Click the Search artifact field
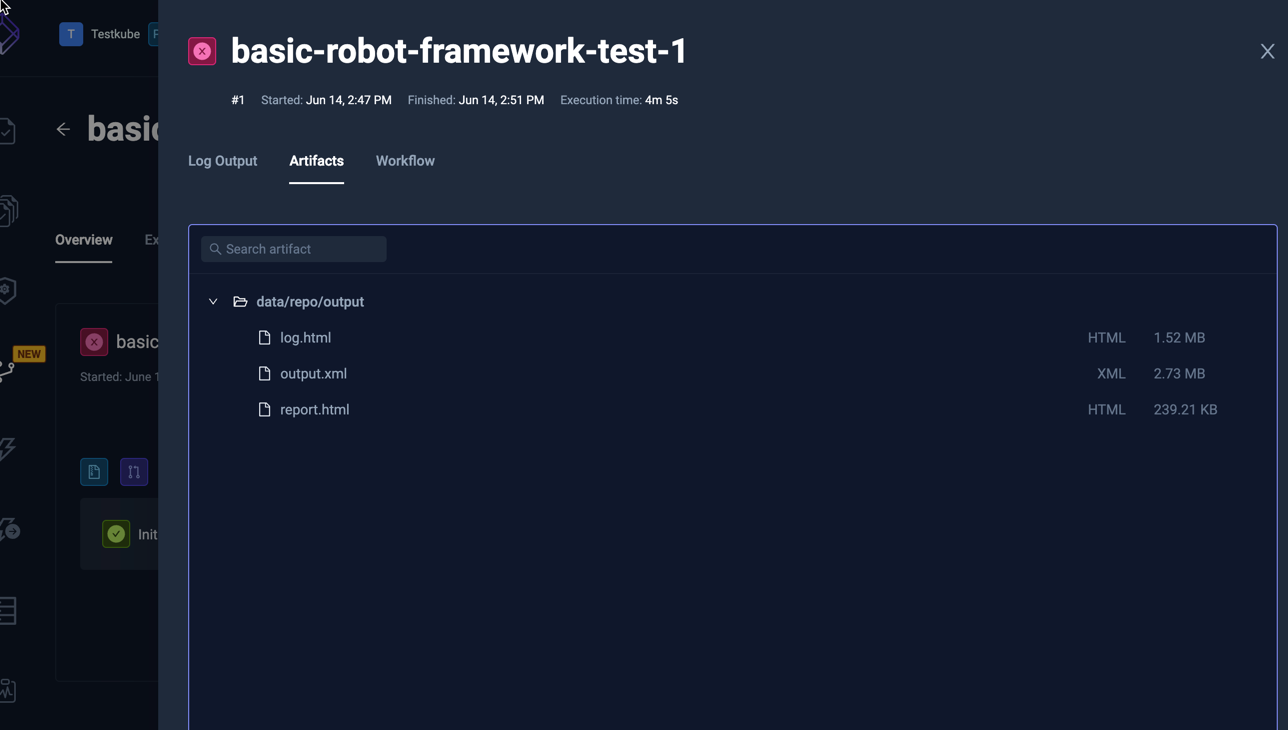 tap(293, 248)
